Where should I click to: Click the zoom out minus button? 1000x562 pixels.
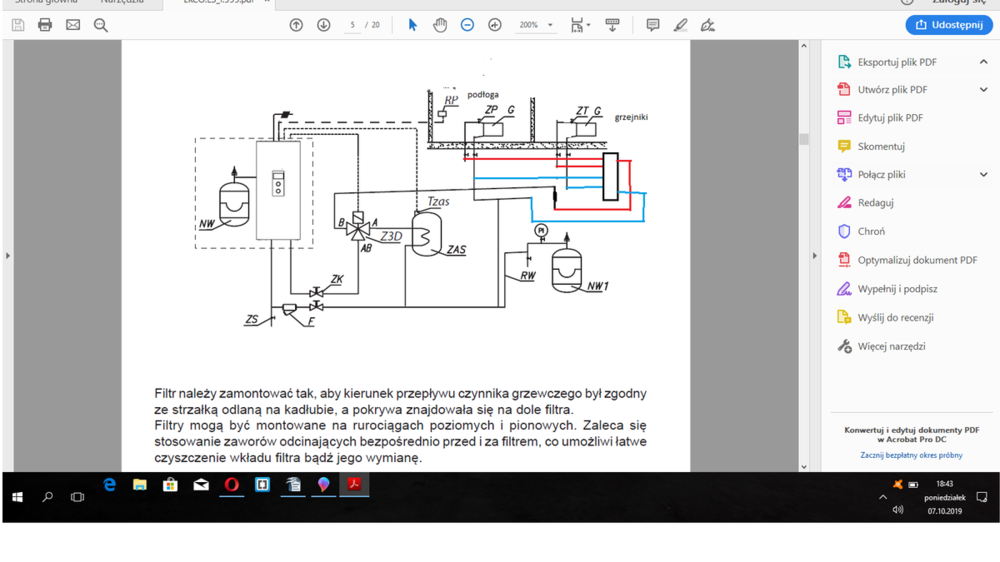click(x=467, y=25)
